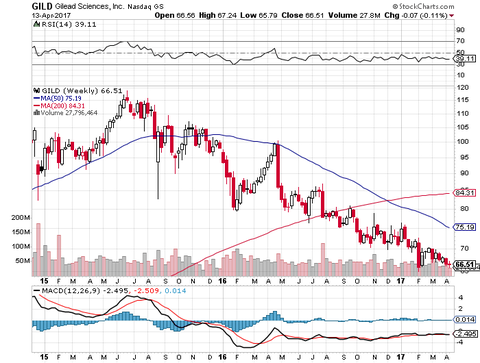Viewport: 480px width, 363px height.
Task: Click the Nasdaq GS exchange label
Action: coord(145,7)
